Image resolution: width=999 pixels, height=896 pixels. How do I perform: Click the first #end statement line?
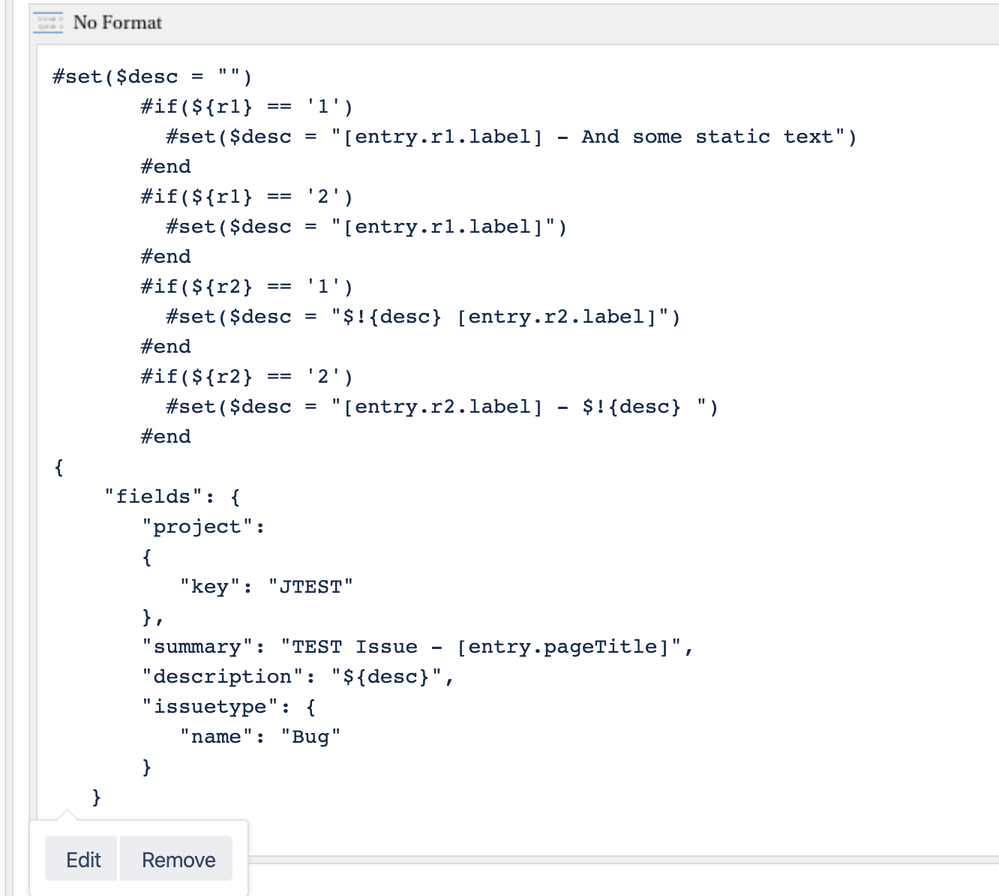pyautogui.click(x=165, y=166)
